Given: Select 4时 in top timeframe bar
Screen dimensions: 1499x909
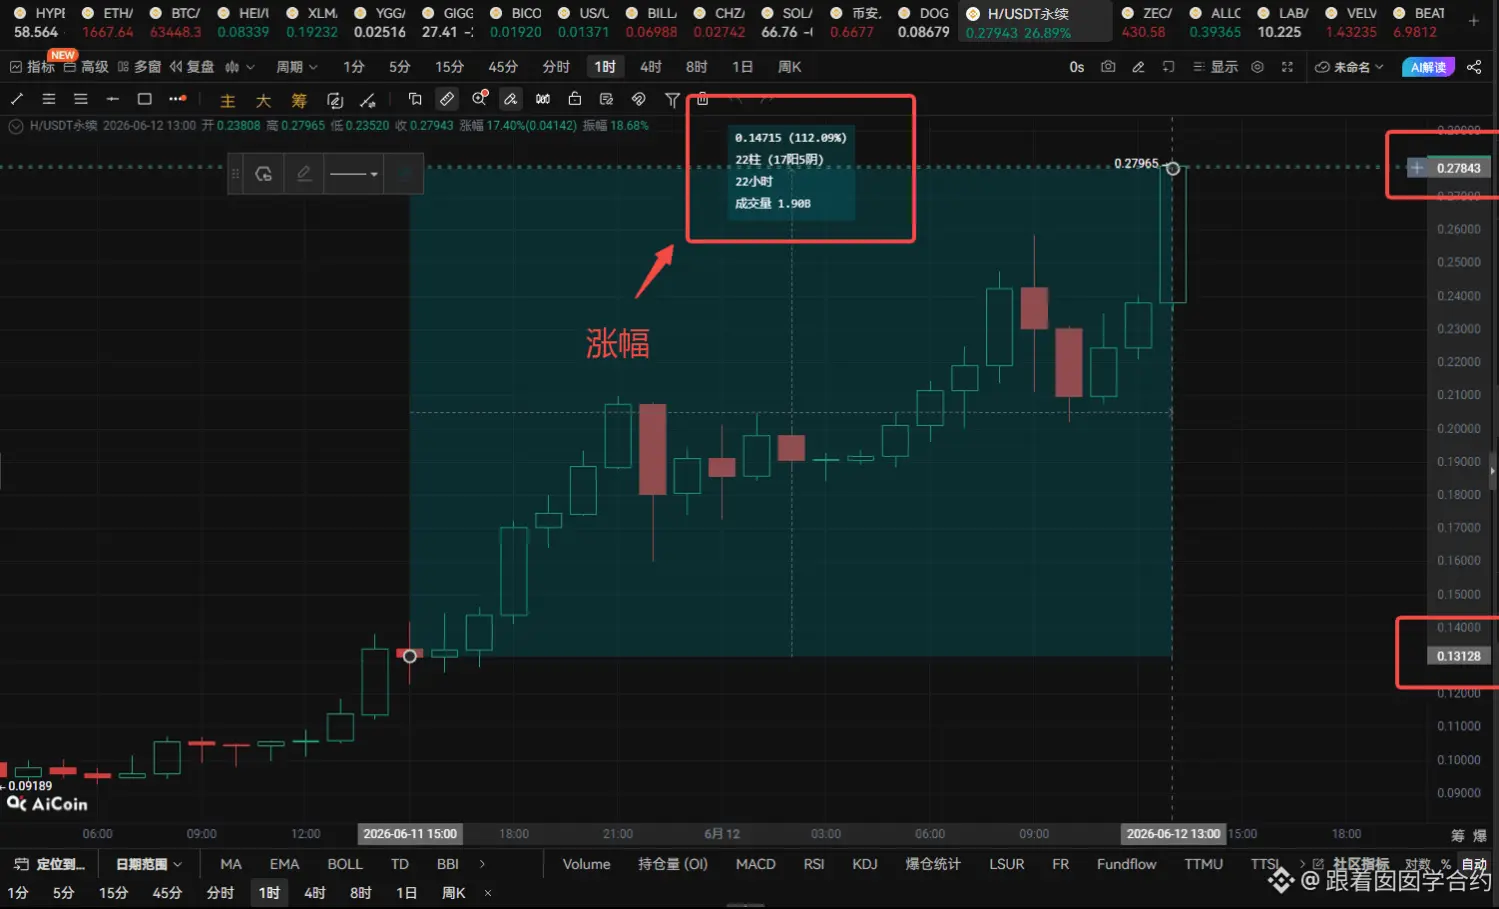Looking at the screenshot, I should click(x=651, y=67).
